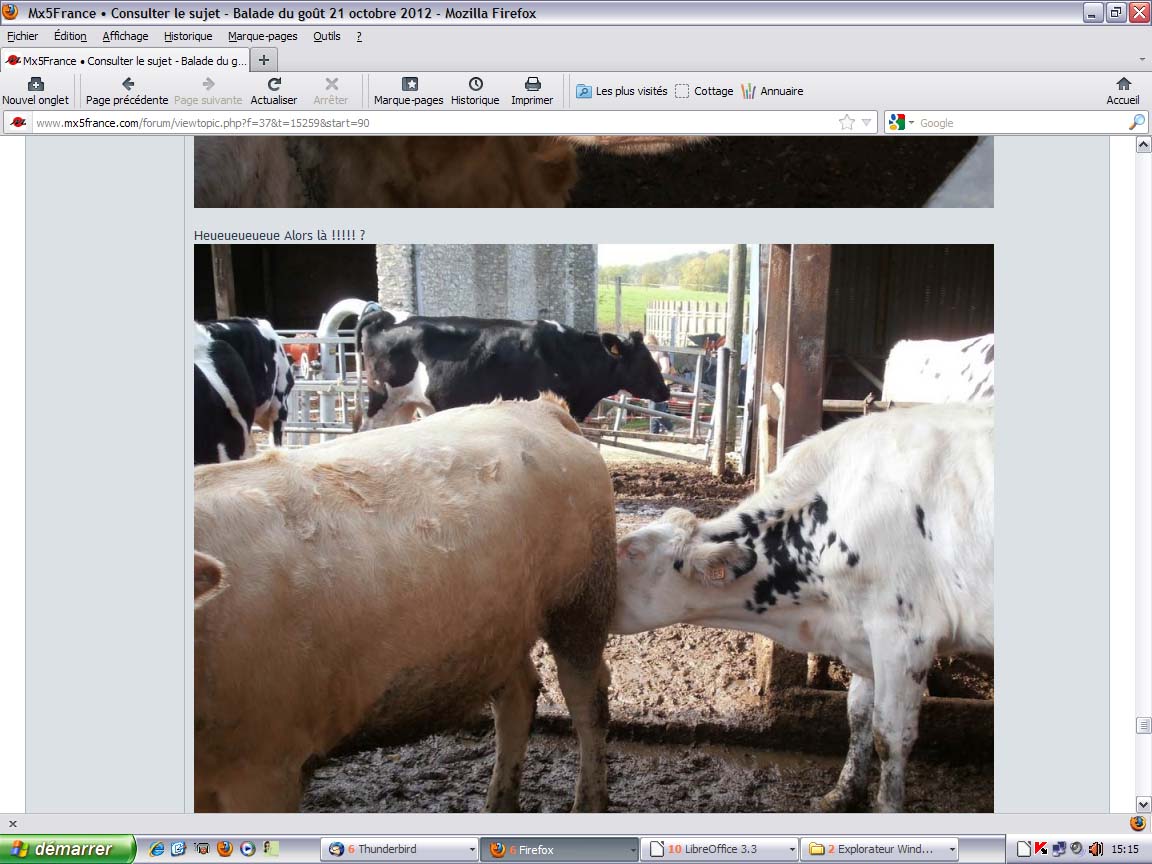Click the network computers tray icon

click(1059, 849)
